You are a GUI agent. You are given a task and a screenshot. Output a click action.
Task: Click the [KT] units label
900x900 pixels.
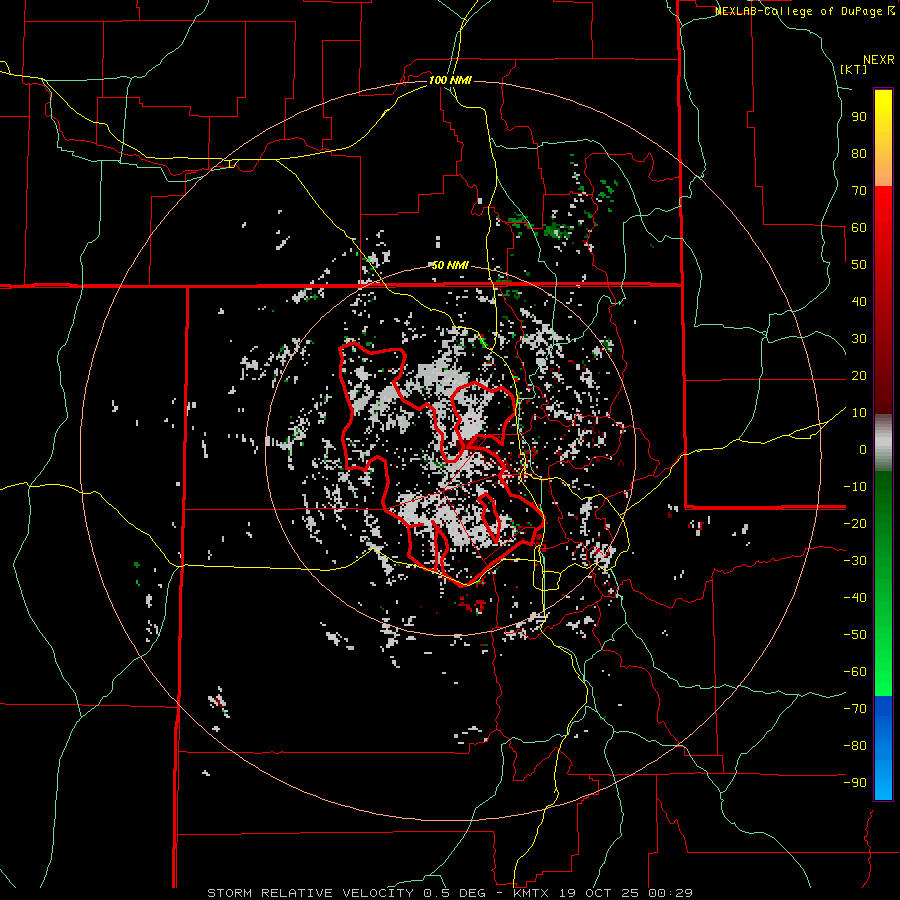click(853, 69)
